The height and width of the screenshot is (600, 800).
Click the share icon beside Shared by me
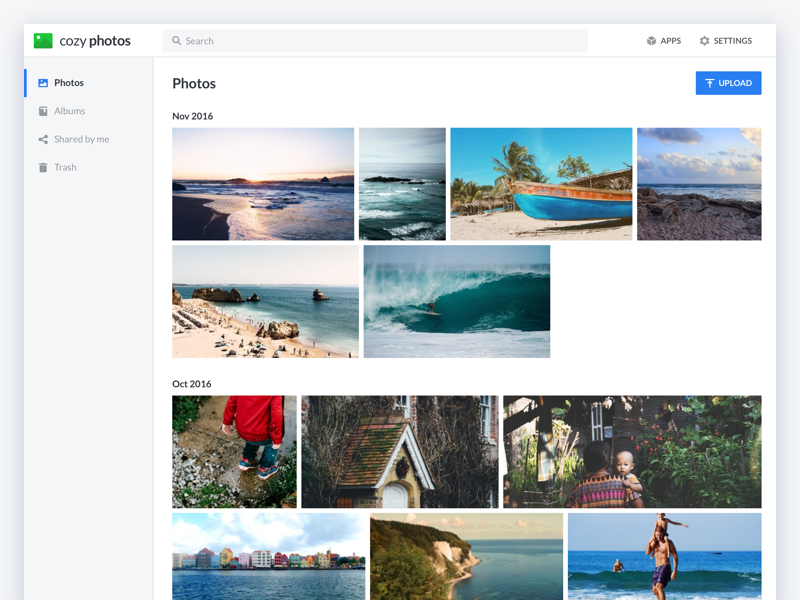(41, 139)
